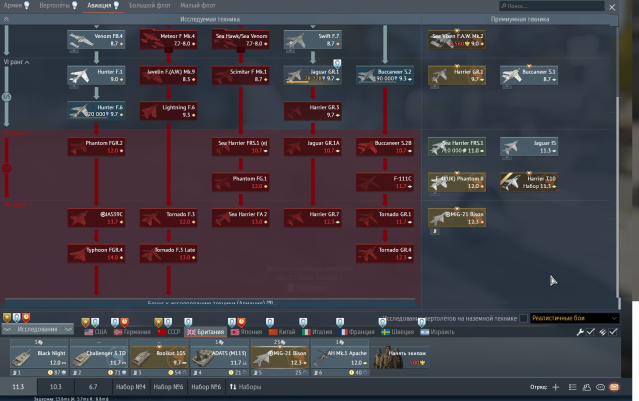This screenshot has width=639, height=401.
Task: Open the Наборы presets list
Action: [x=246, y=386]
